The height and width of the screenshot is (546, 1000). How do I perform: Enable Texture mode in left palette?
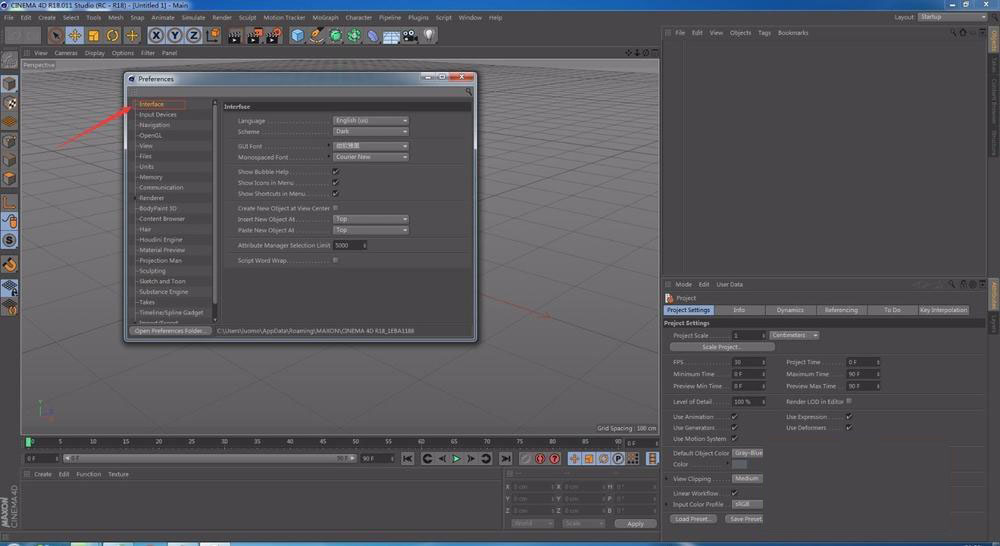(10, 103)
